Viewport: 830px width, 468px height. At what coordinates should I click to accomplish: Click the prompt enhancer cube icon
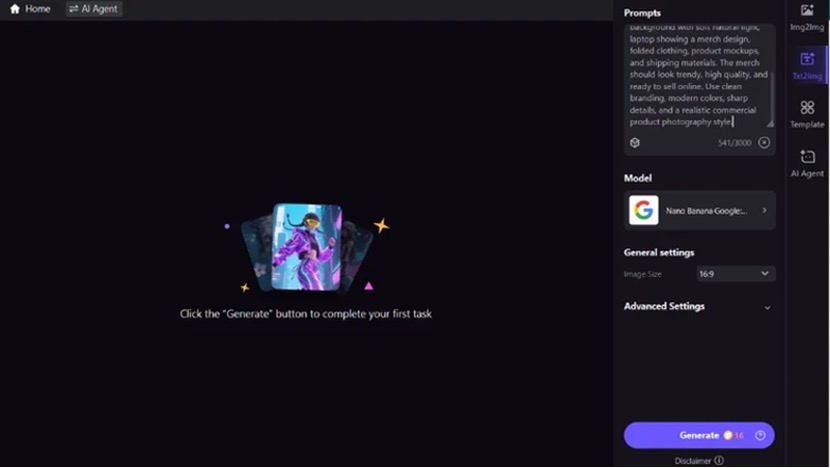(x=635, y=142)
